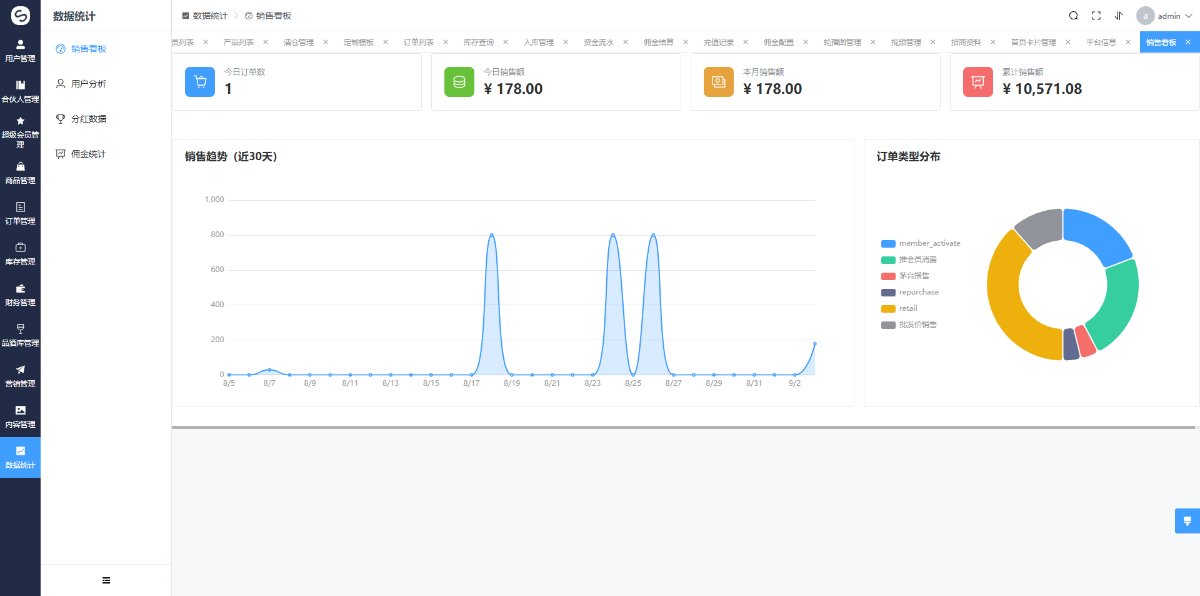
Task: Switch to the 视频管理 tab
Action: pos(906,43)
